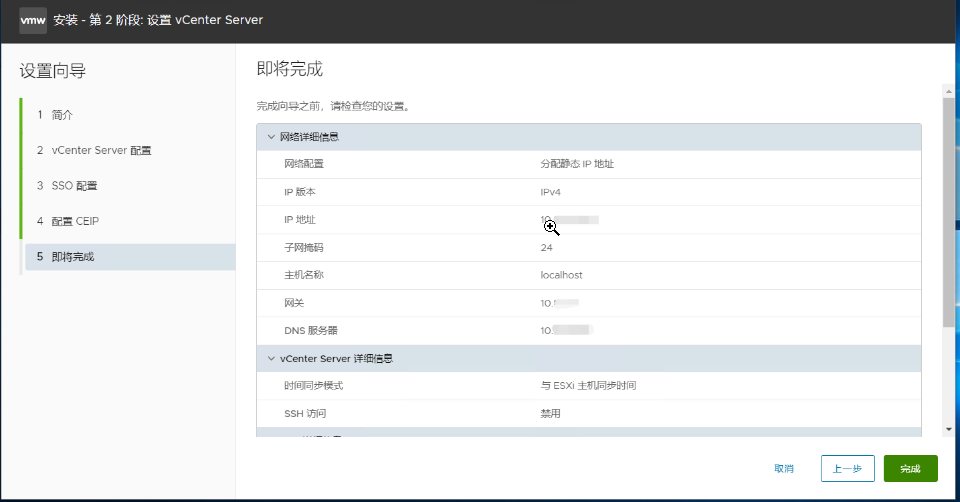The width and height of the screenshot is (960, 502).
Task: Select the 与 ESXi 主机同步时间 value
Action: click(x=588, y=386)
